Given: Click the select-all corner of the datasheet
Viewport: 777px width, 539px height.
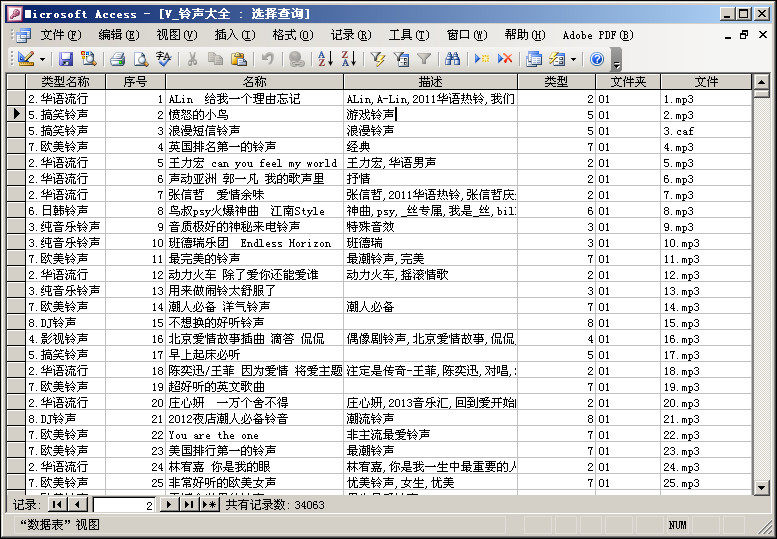Looking at the screenshot, I should click(16, 82).
